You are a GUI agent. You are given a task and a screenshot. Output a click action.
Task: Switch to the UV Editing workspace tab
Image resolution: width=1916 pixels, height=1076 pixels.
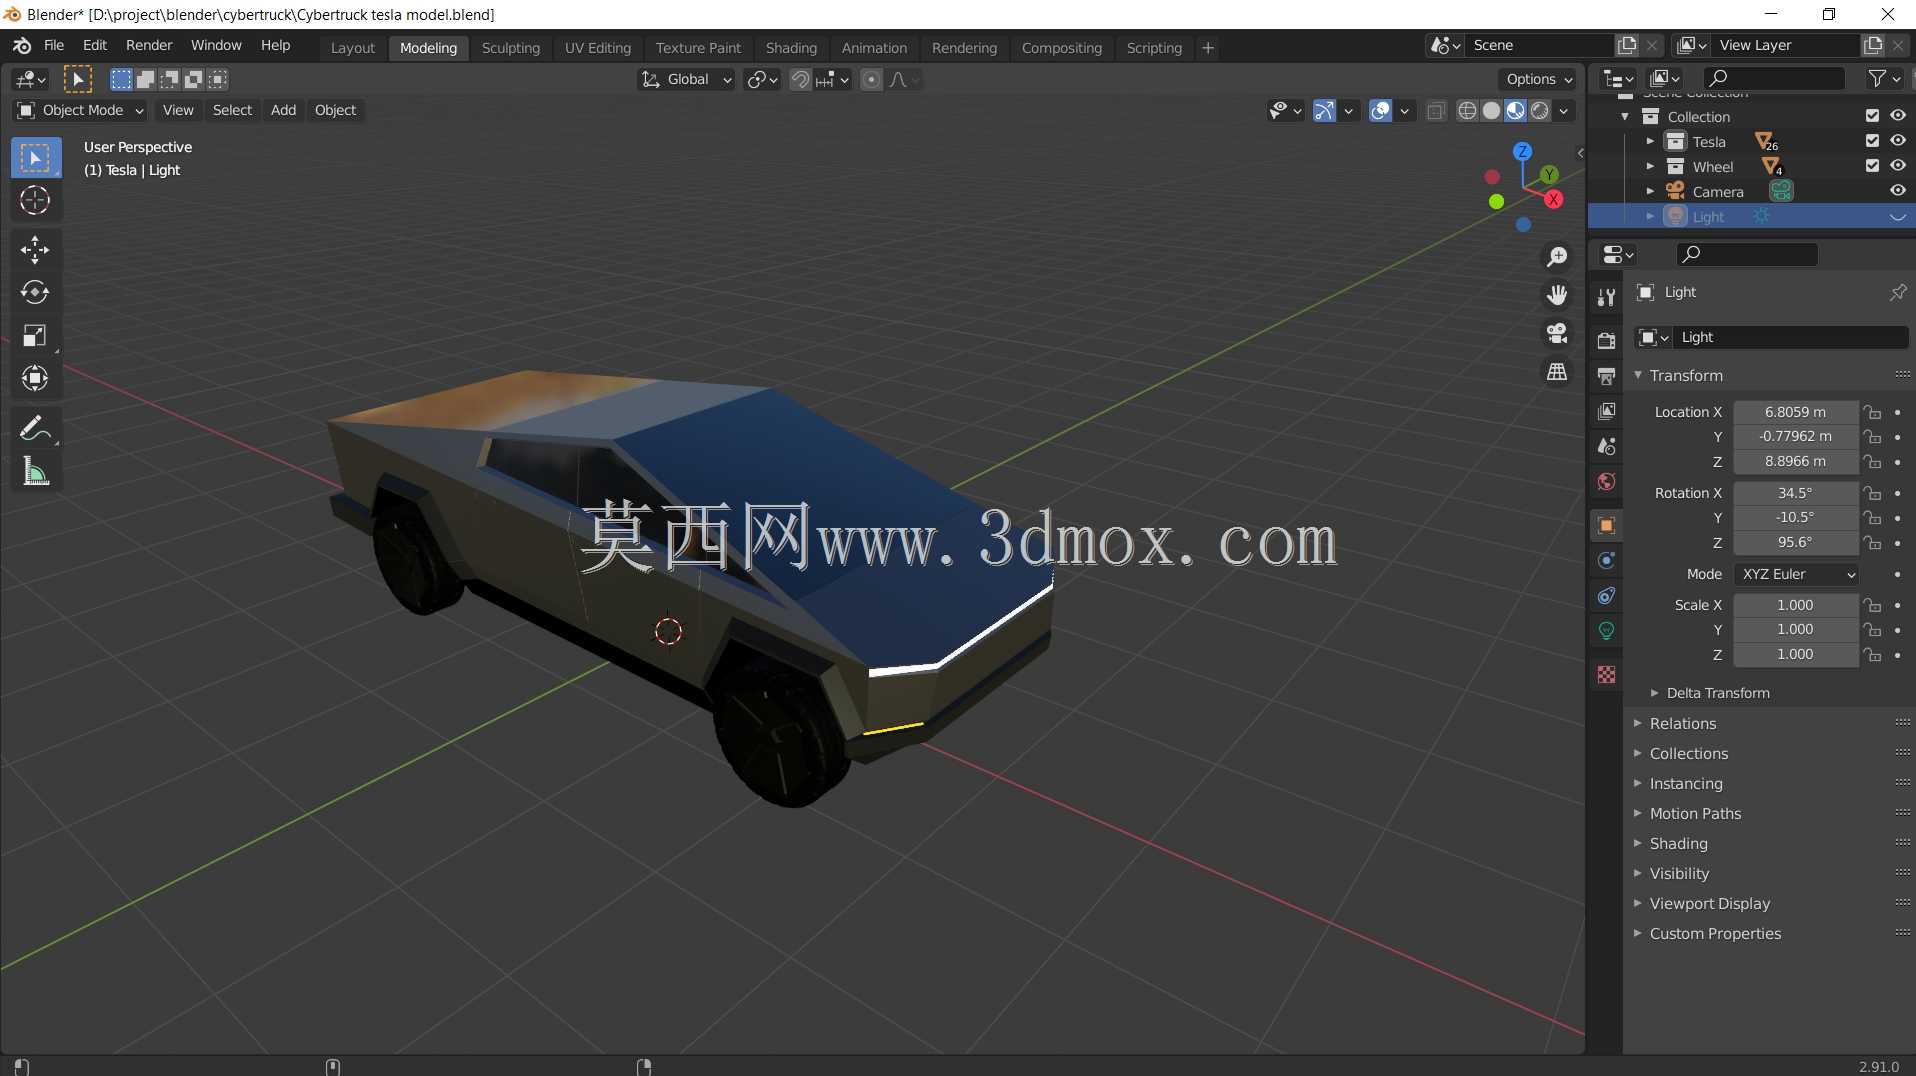pyautogui.click(x=598, y=48)
